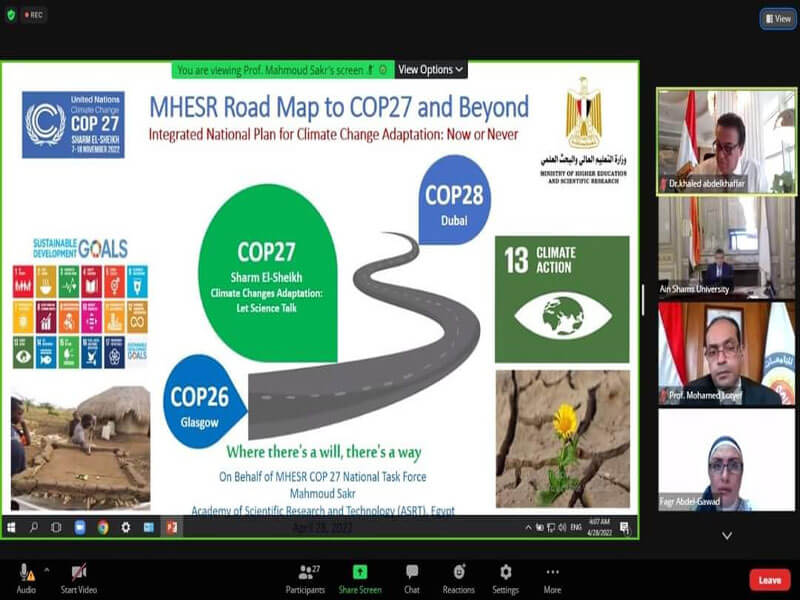Select Dr. Khaled Abdelghaffar's video tile
The height and width of the screenshot is (600, 800).
click(726, 140)
